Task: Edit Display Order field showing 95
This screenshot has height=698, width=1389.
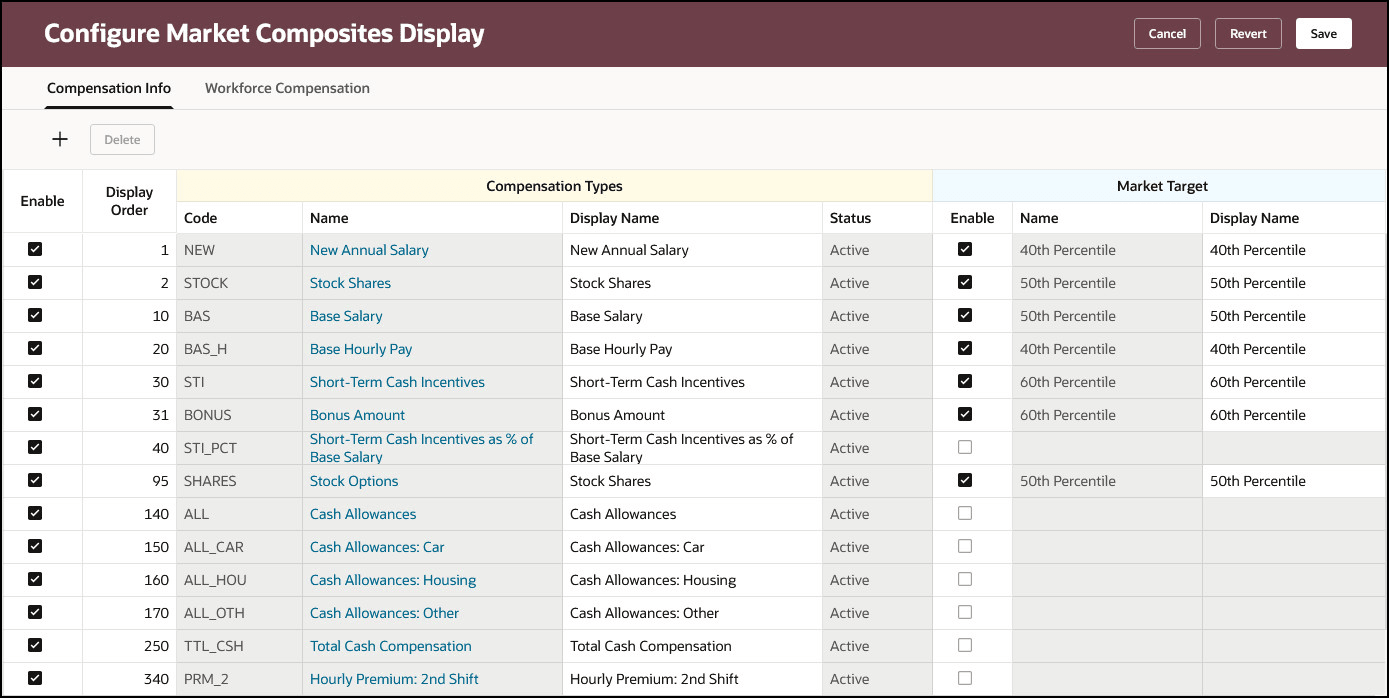Action: click(x=129, y=481)
